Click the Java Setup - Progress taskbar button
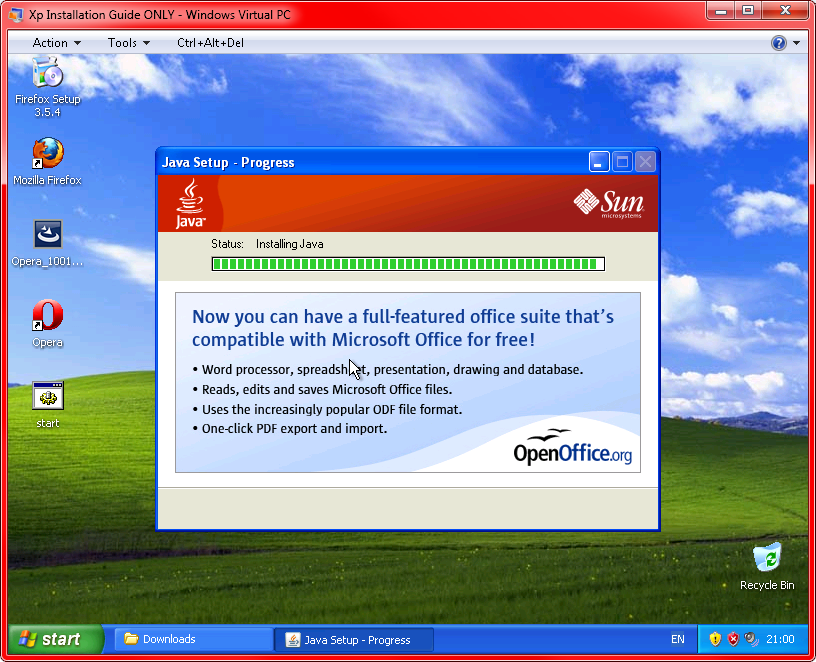816x662 pixels. (x=354, y=640)
